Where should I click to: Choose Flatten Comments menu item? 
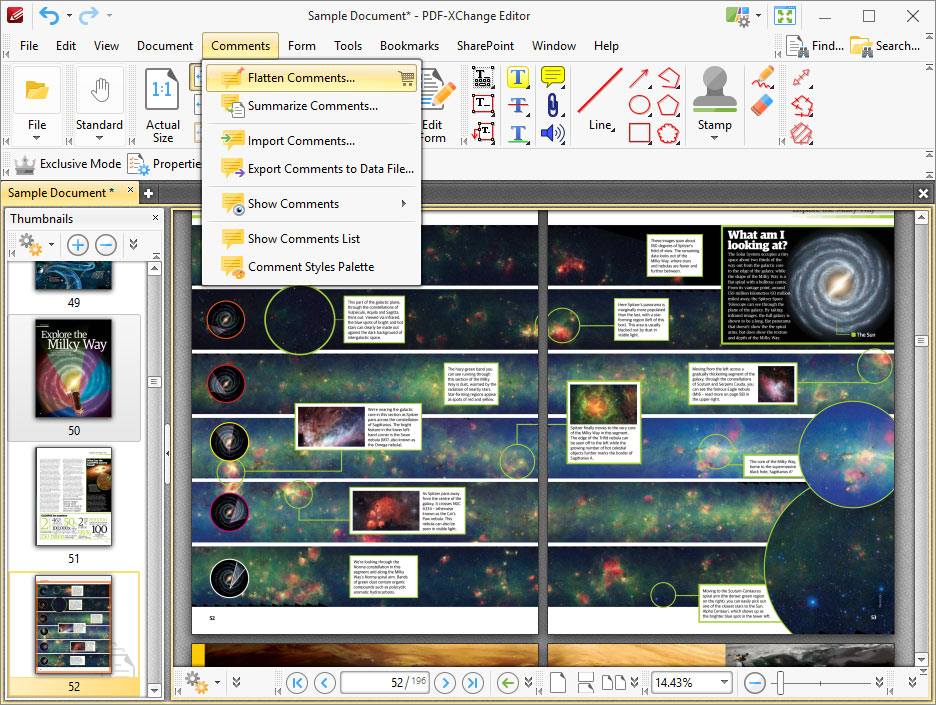pyautogui.click(x=312, y=78)
